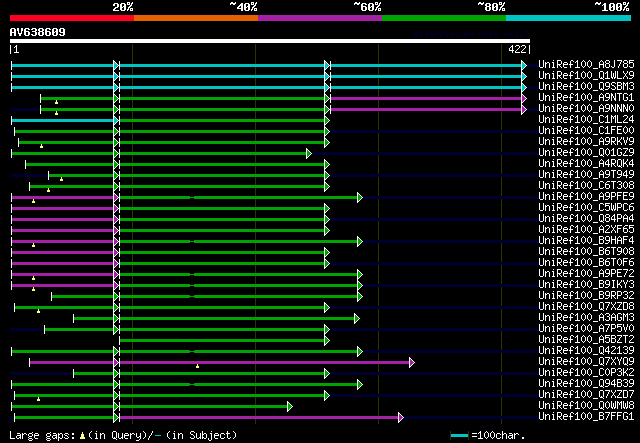Select the UniRef100_B9RP32 hit label
This screenshot has width=640, height=443.
[586, 296]
